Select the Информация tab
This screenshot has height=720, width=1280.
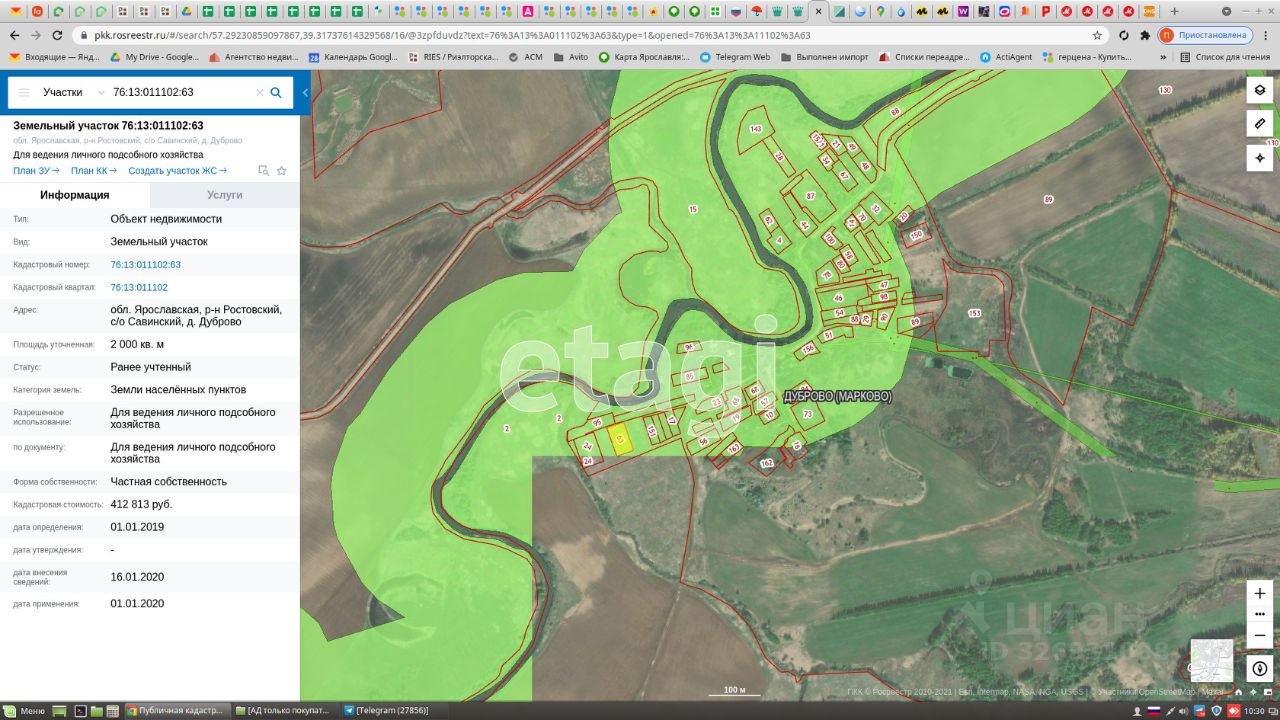coord(74,195)
